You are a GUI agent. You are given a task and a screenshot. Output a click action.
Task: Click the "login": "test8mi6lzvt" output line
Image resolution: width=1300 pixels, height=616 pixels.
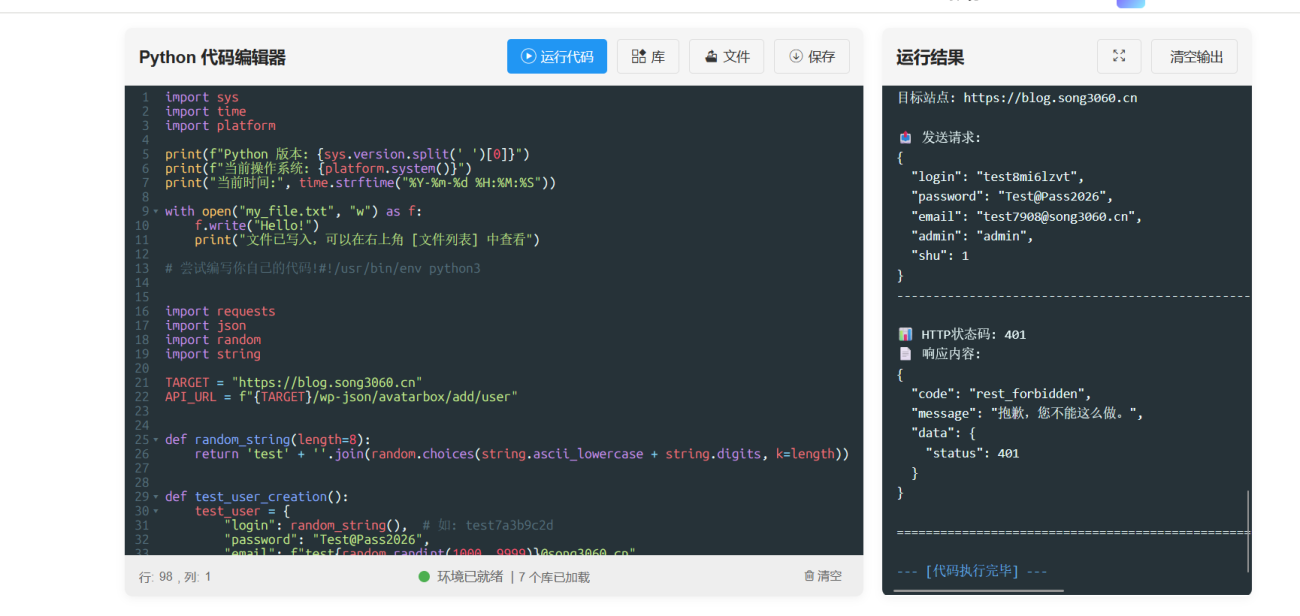(x=997, y=177)
